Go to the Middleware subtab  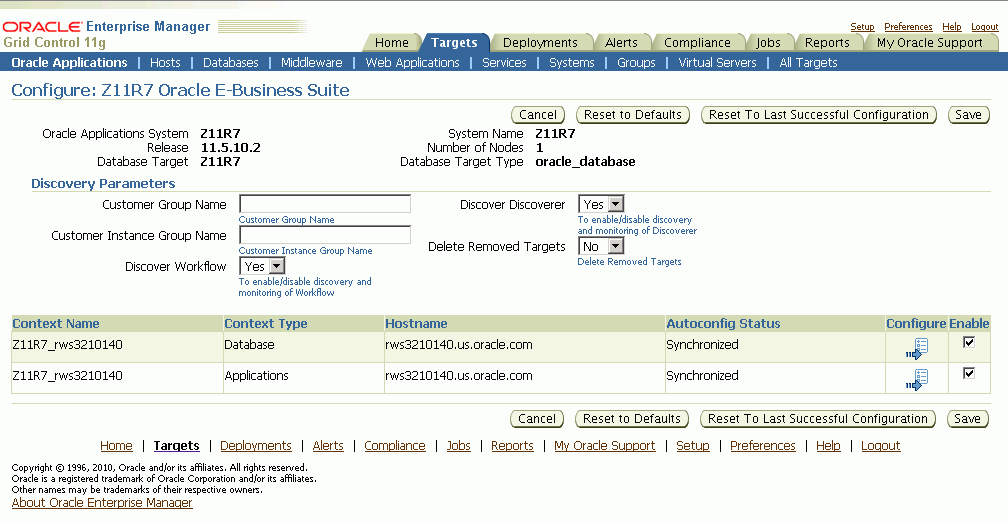tap(311, 62)
